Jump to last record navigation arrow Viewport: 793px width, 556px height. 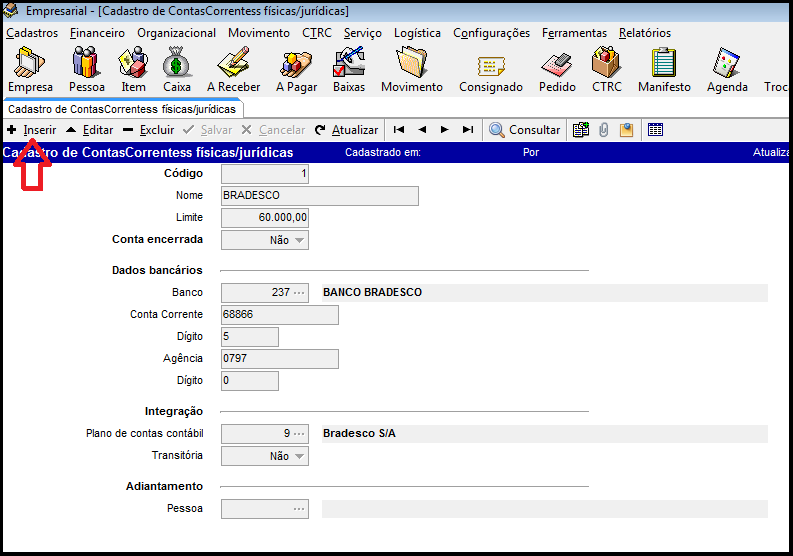tap(468, 130)
